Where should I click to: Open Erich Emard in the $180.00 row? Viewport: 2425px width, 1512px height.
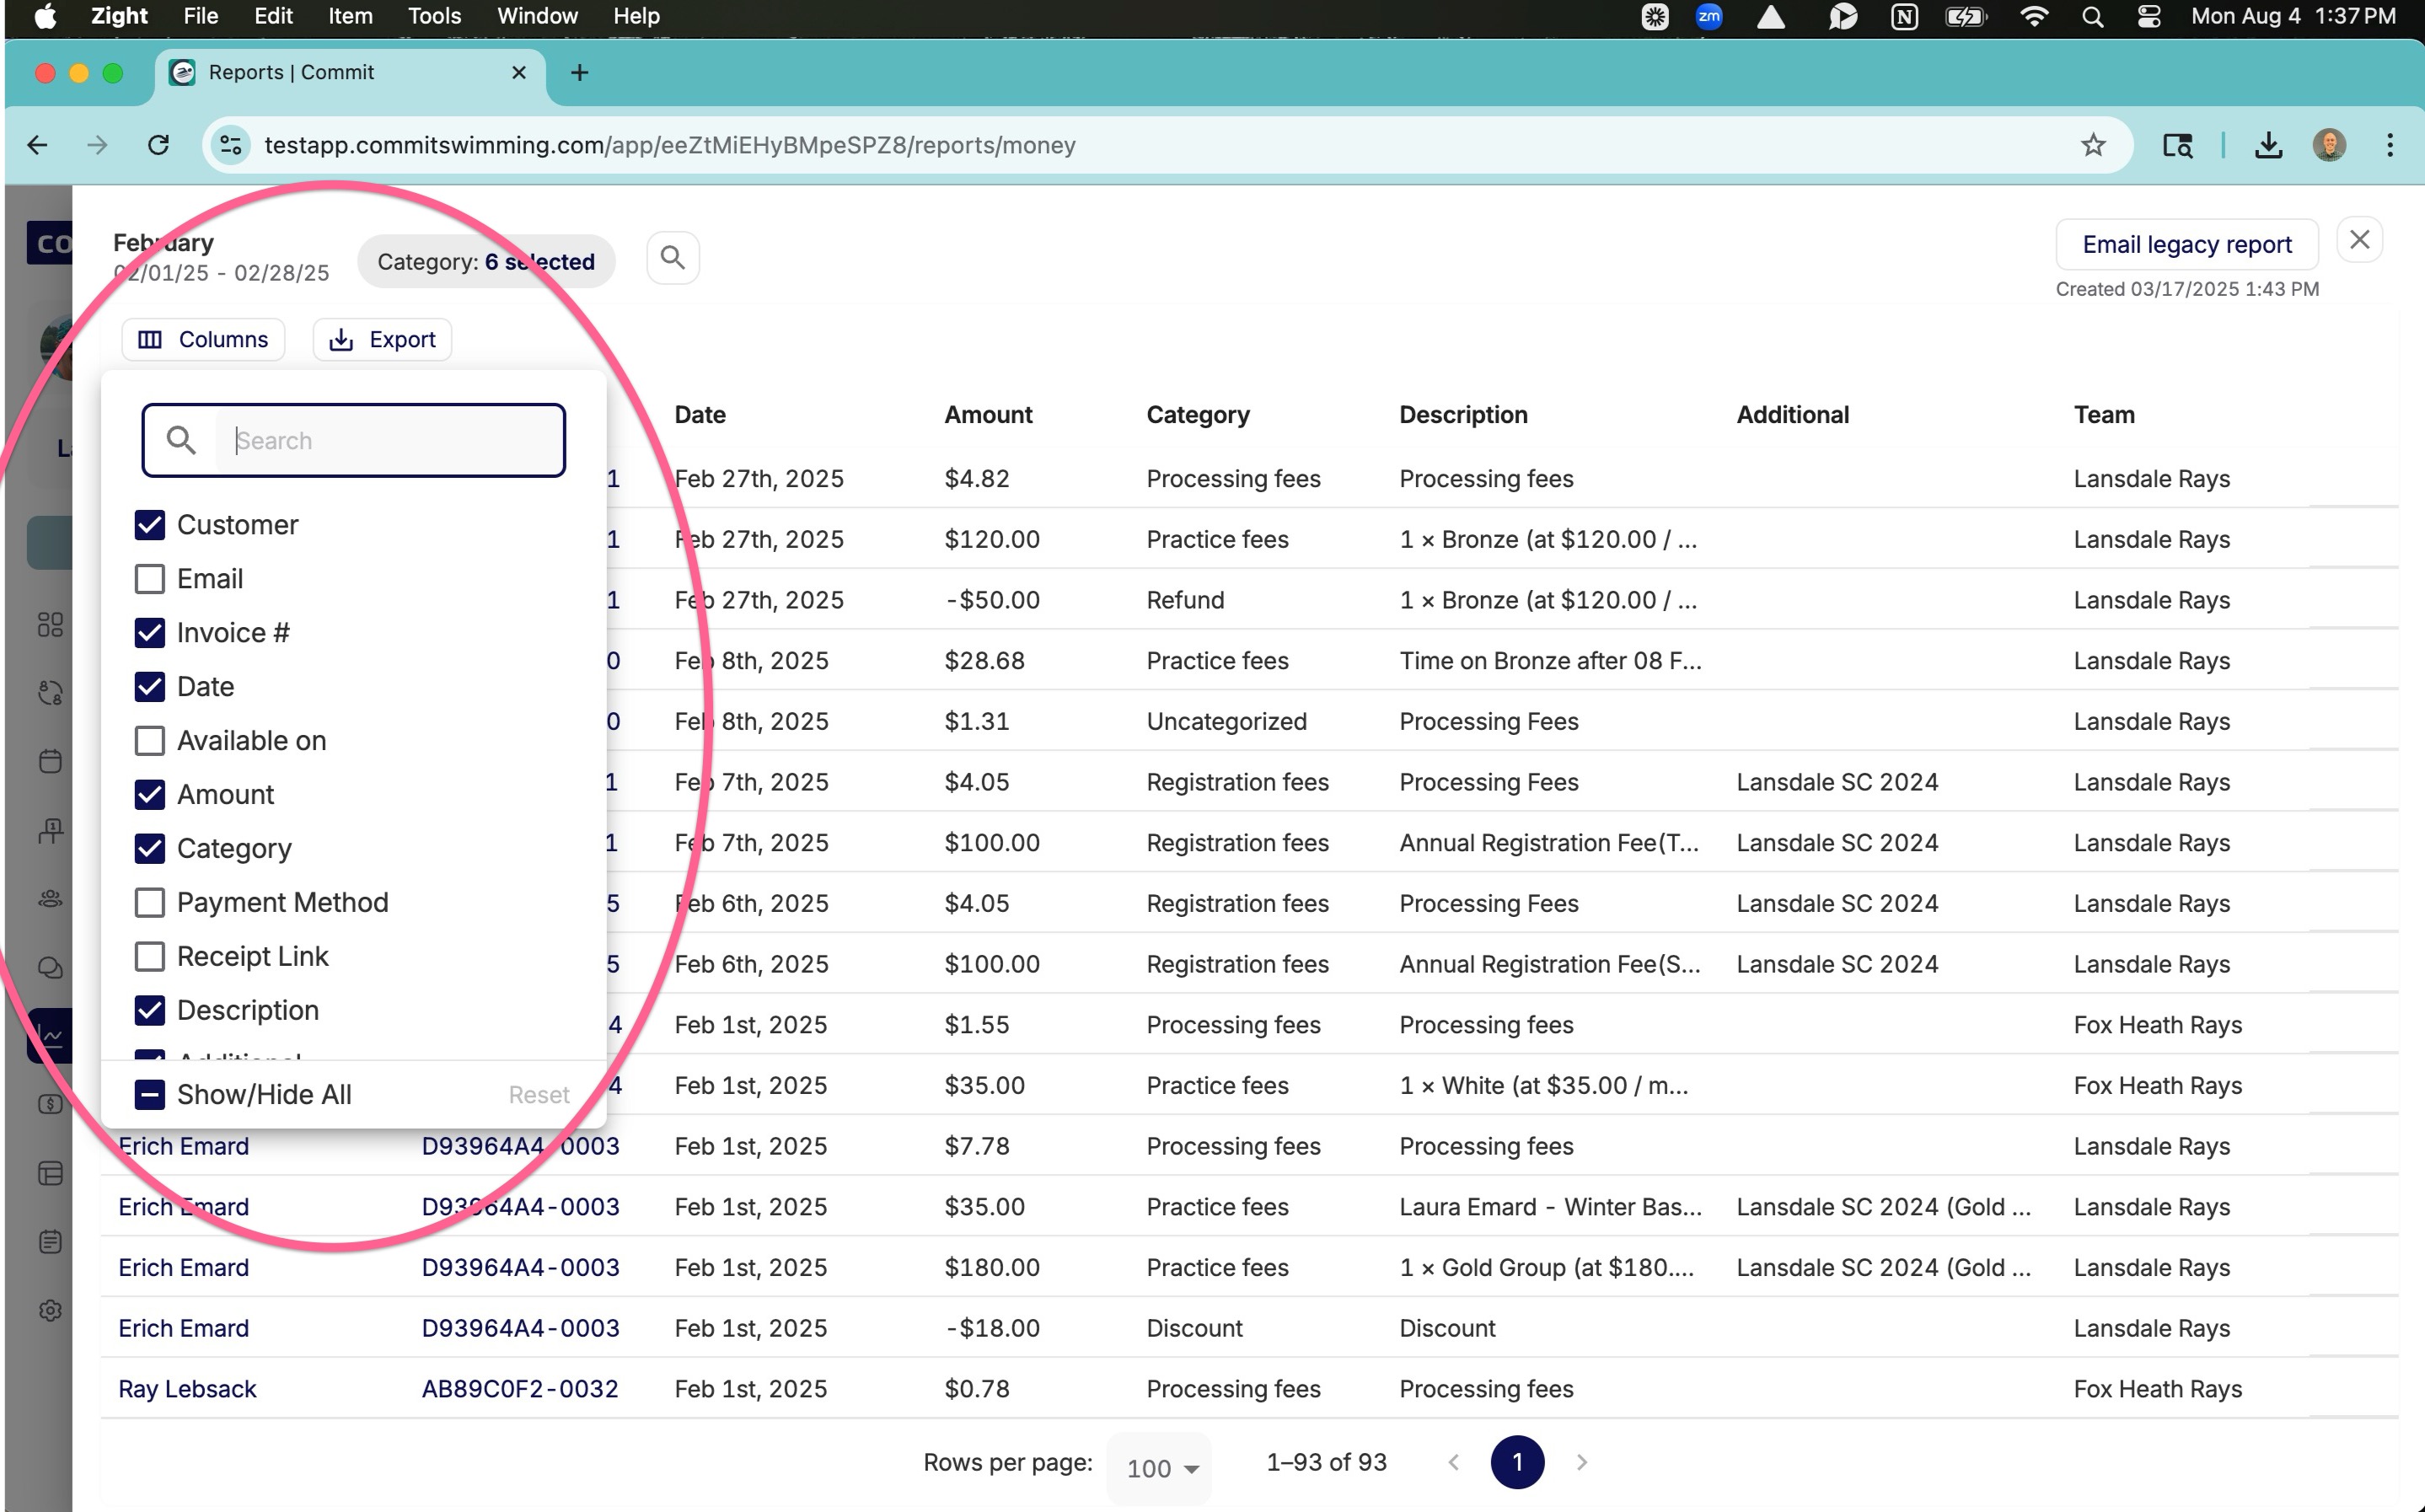[x=184, y=1268]
